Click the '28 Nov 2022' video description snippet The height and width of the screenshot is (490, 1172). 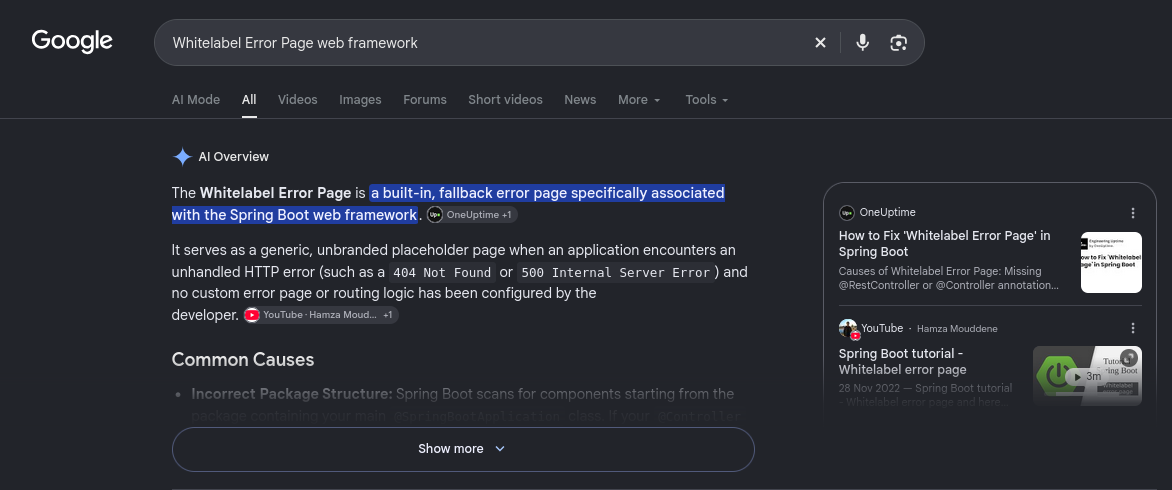[x=925, y=395]
